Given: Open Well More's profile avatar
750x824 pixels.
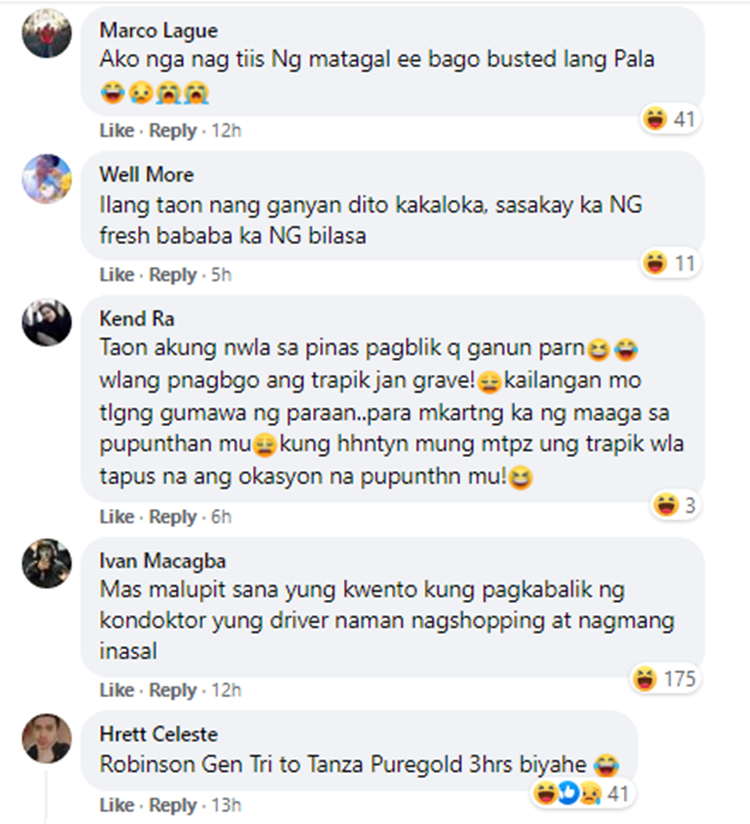Looking at the screenshot, I should tap(47, 179).
